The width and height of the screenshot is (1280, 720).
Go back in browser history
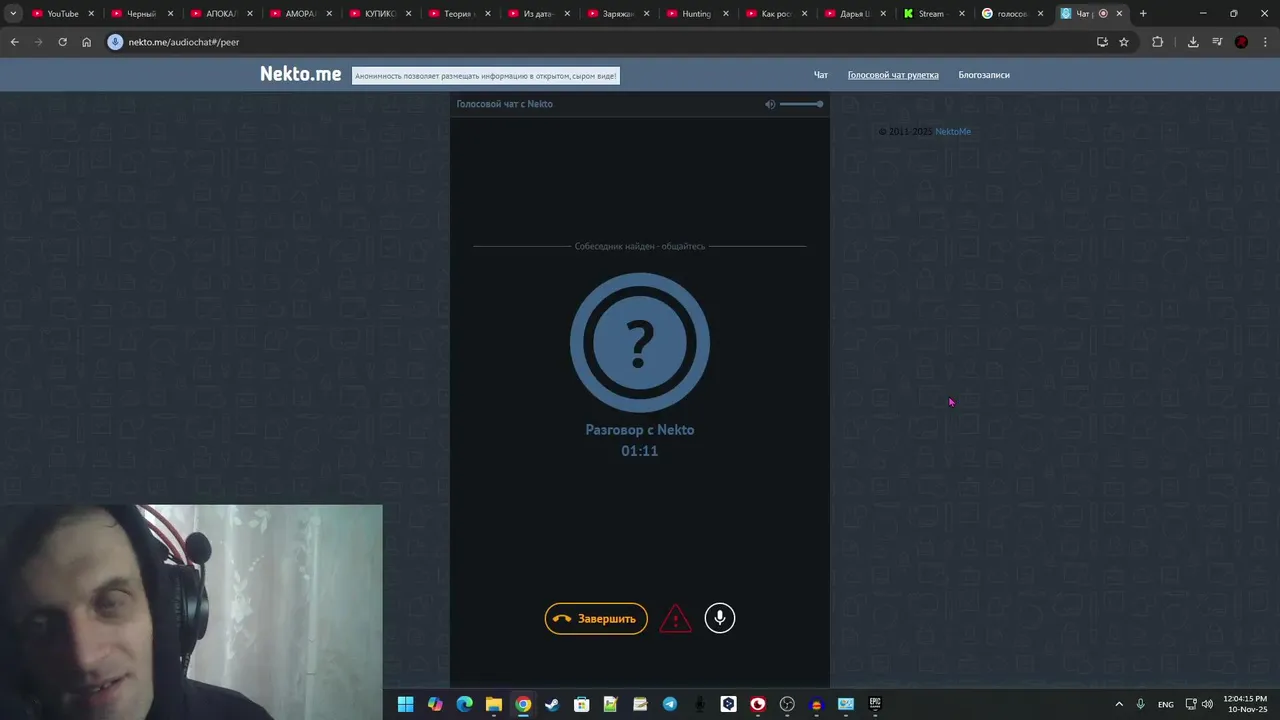pyautogui.click(x=14, y=42)
